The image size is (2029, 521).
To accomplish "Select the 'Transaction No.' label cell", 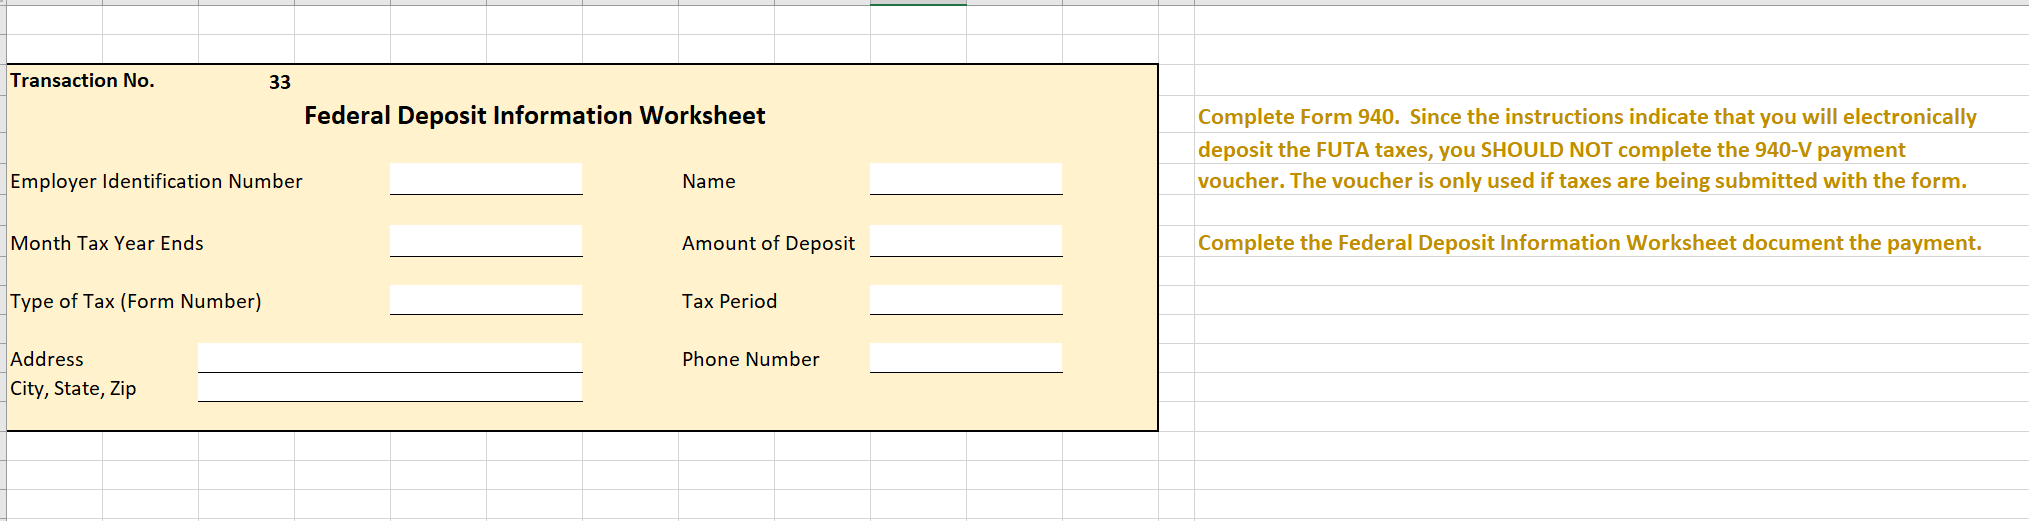I will click(x=82, y=80).
